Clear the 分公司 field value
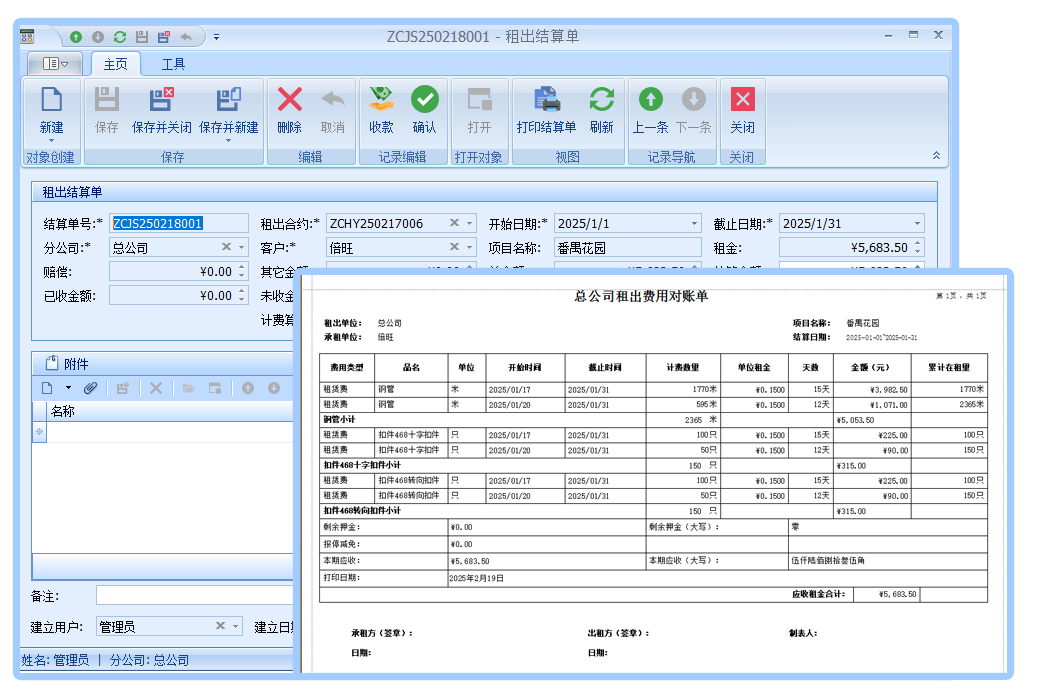Image resolution: width=1039 pixels, height=695 pixels. (226, 248)
